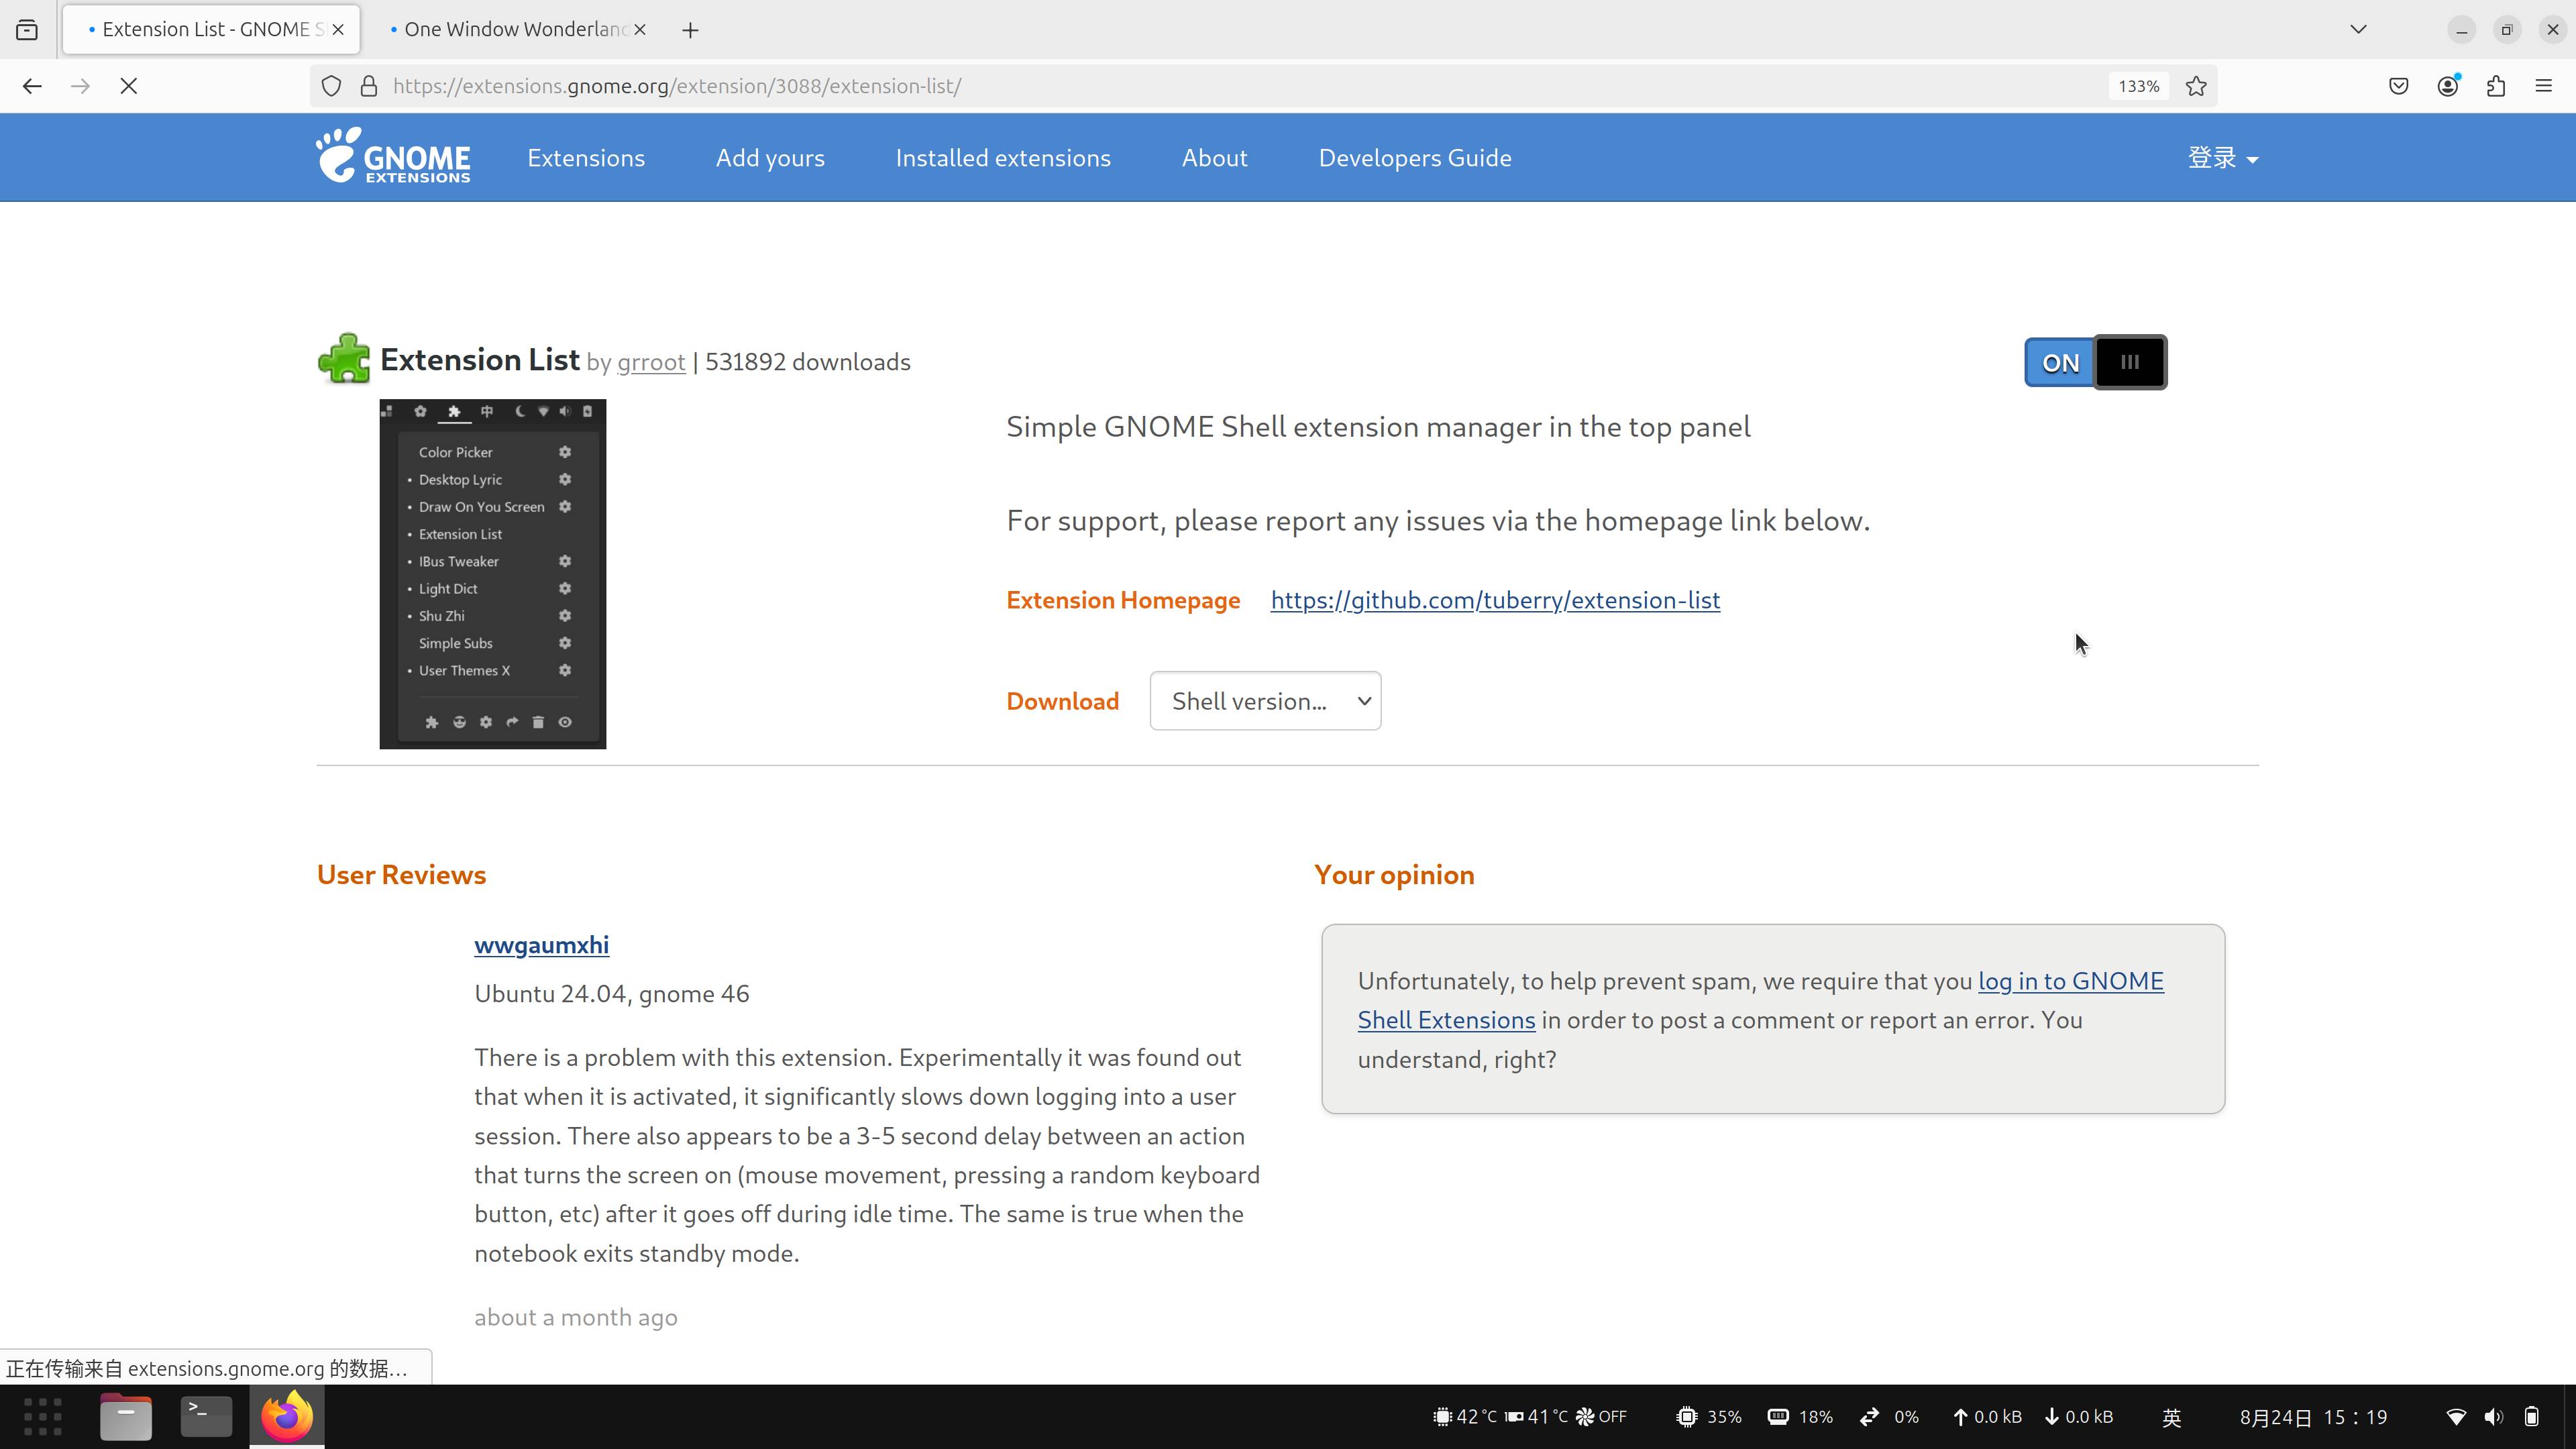The height and width of the screenshot is (1449, 2576).
Task: Open tracking protection shield icon
Action: click(x=331, y=86)
